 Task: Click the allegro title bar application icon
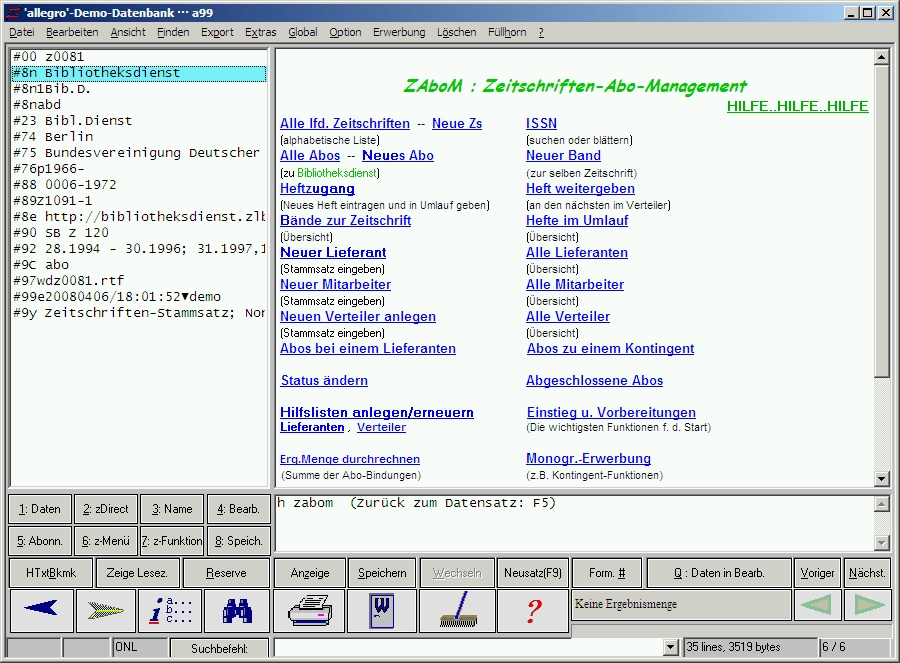(x=13, y=12)
